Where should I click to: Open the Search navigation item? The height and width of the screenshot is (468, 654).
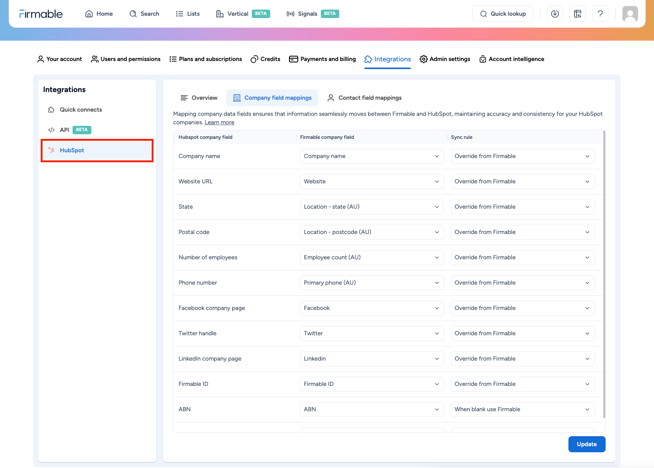(144, 14)
